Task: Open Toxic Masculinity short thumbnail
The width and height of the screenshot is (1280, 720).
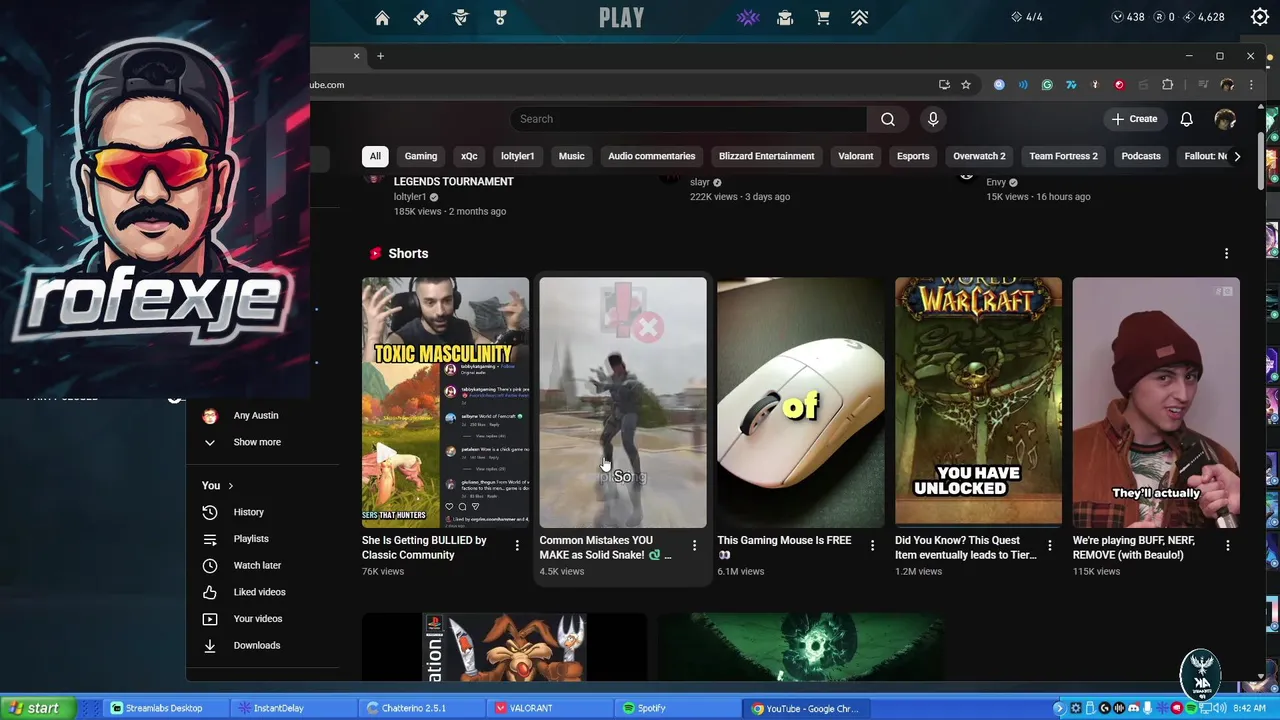Action: (445, 402)
